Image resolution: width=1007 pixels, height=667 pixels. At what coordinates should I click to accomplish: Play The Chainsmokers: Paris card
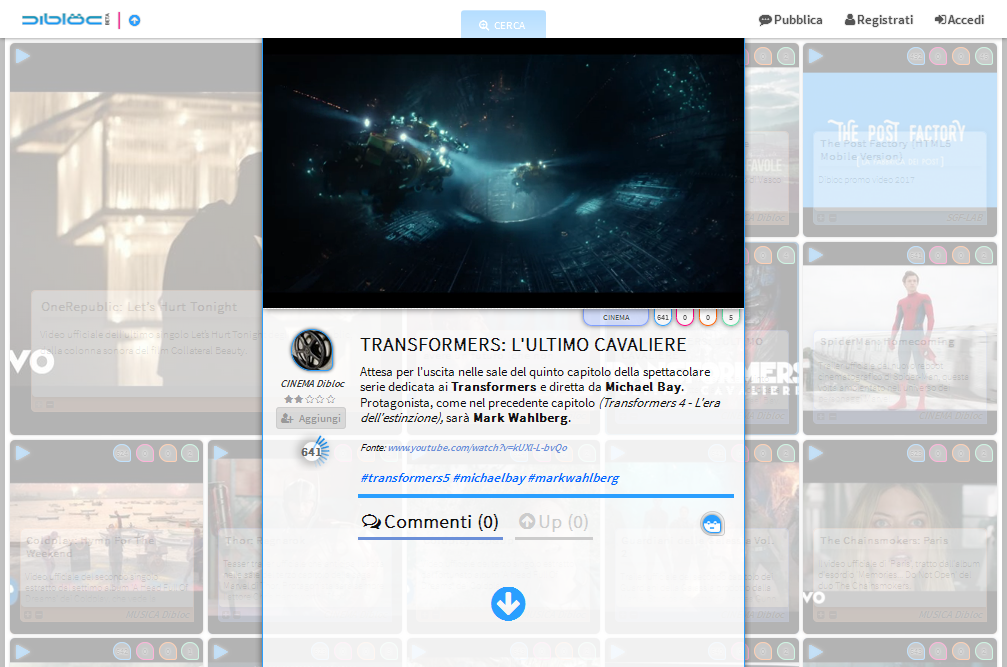(x=816, y=453)
